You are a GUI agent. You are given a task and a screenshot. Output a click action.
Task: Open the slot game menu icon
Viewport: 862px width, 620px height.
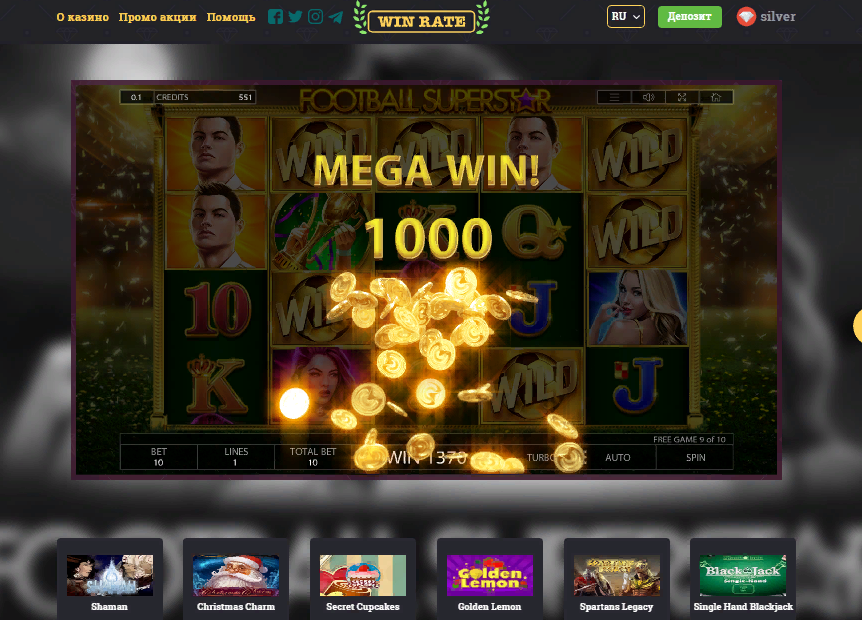(614, 97)
